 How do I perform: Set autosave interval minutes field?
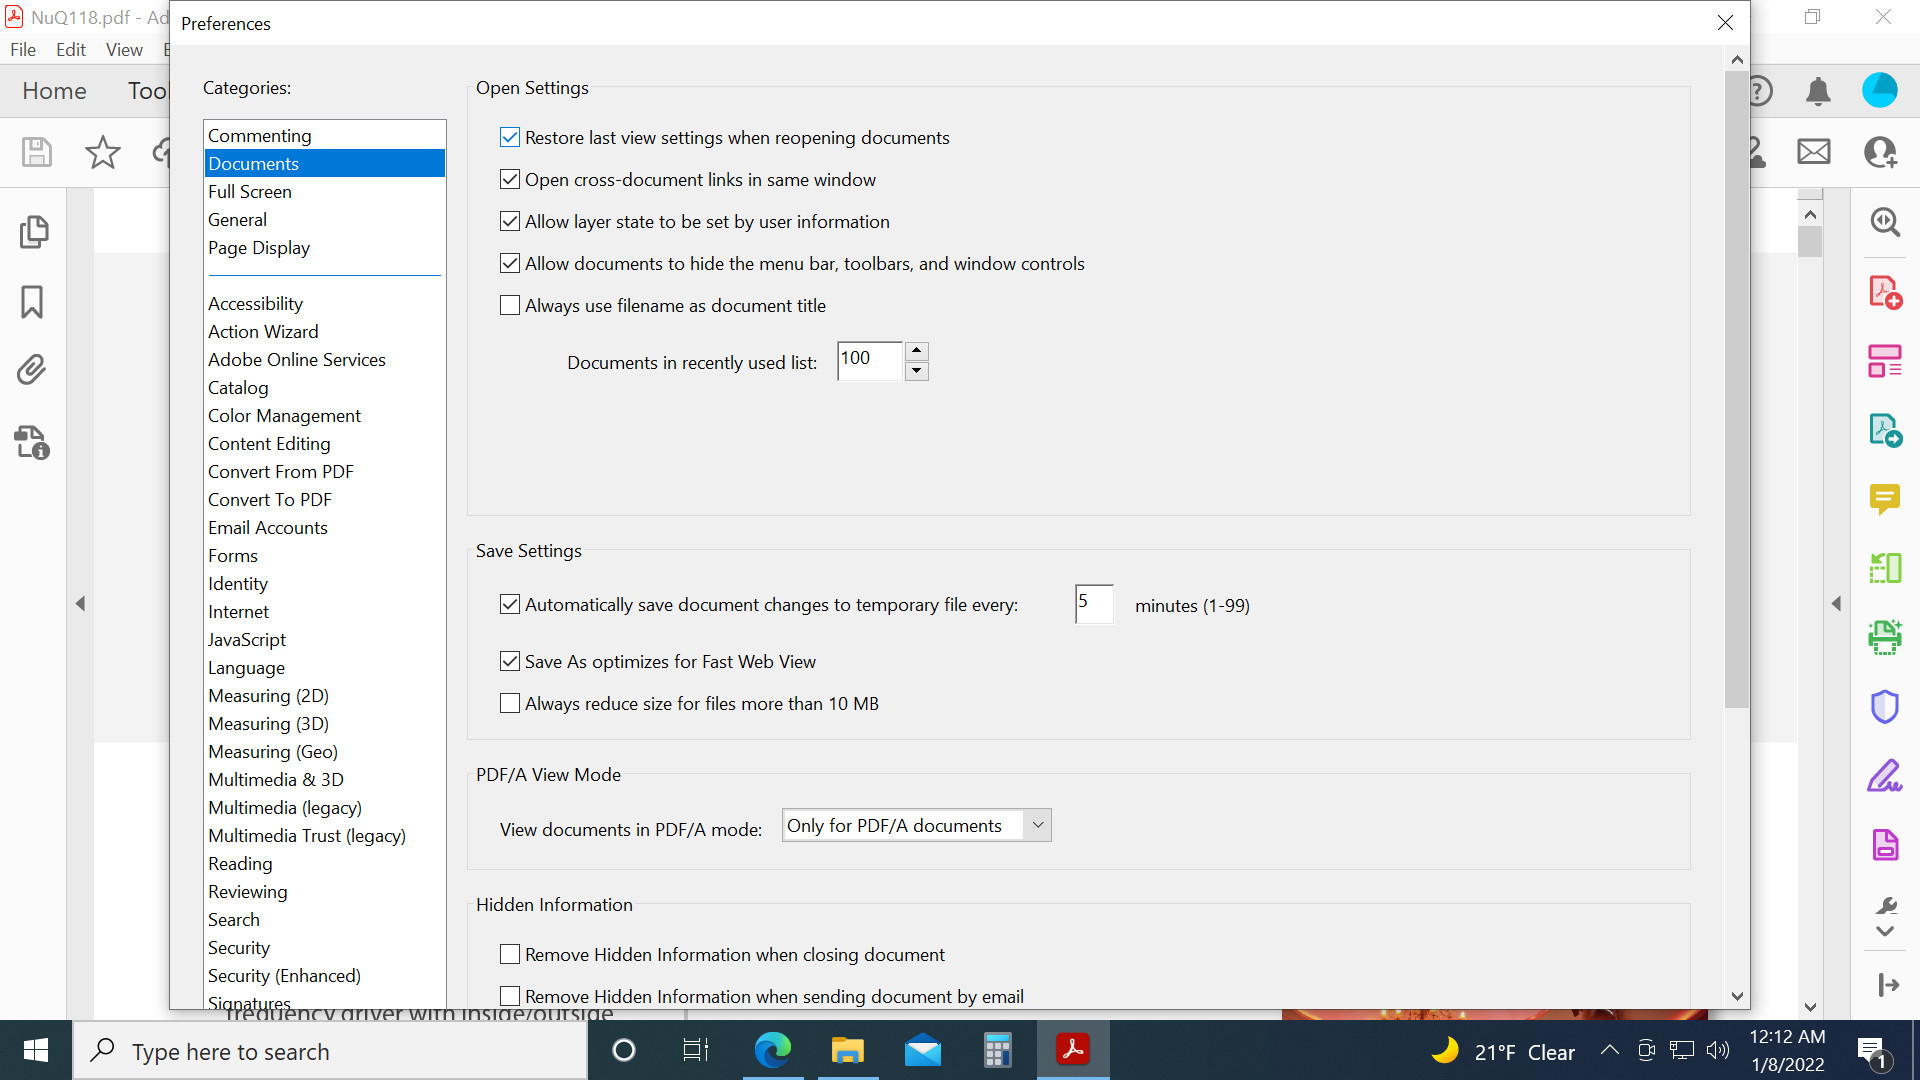1093,604
